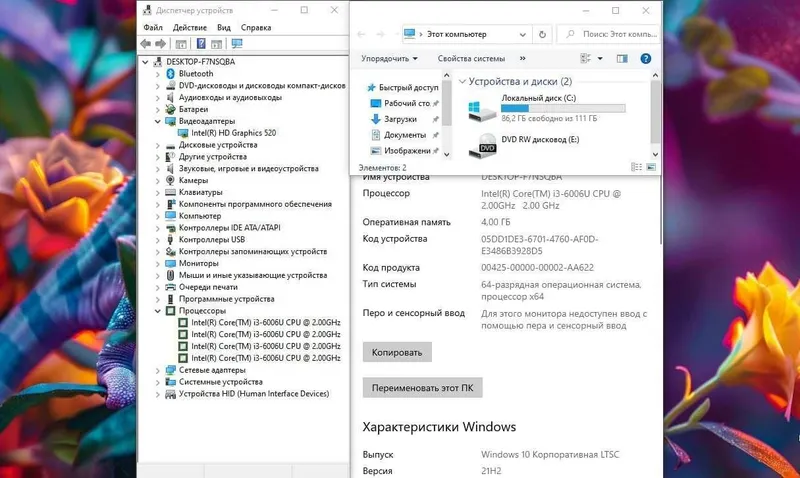Click the Загрузки downloads arrow icon
The image size is (800, 478).
pos(376,119)
